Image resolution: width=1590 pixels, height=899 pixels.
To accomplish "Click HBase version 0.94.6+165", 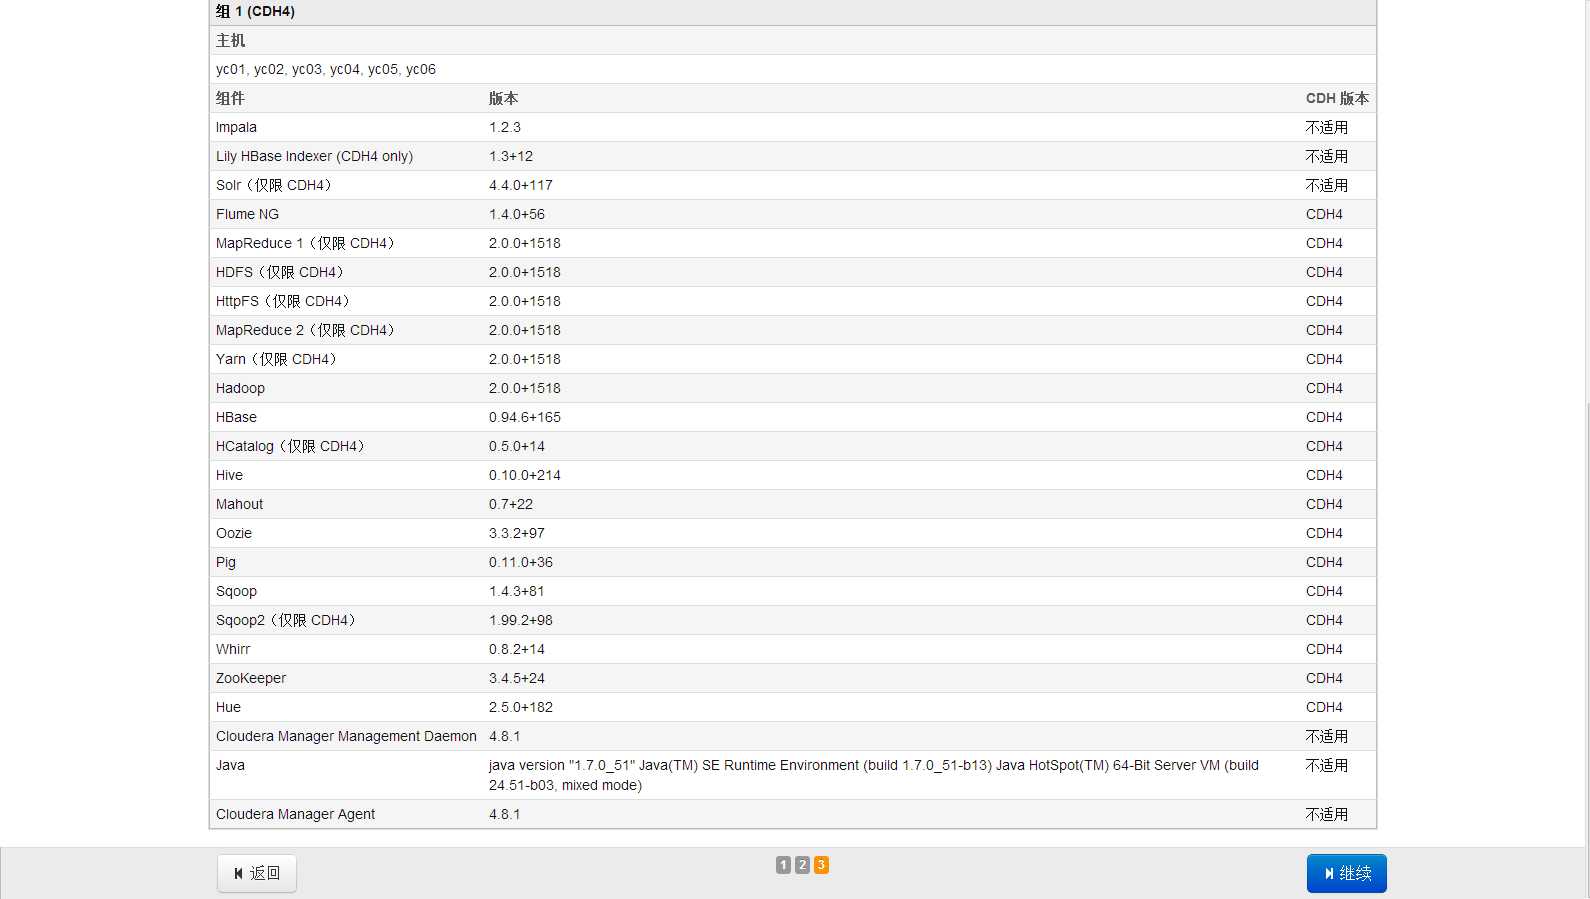I will pyautogui.click(x=525, y=417).
